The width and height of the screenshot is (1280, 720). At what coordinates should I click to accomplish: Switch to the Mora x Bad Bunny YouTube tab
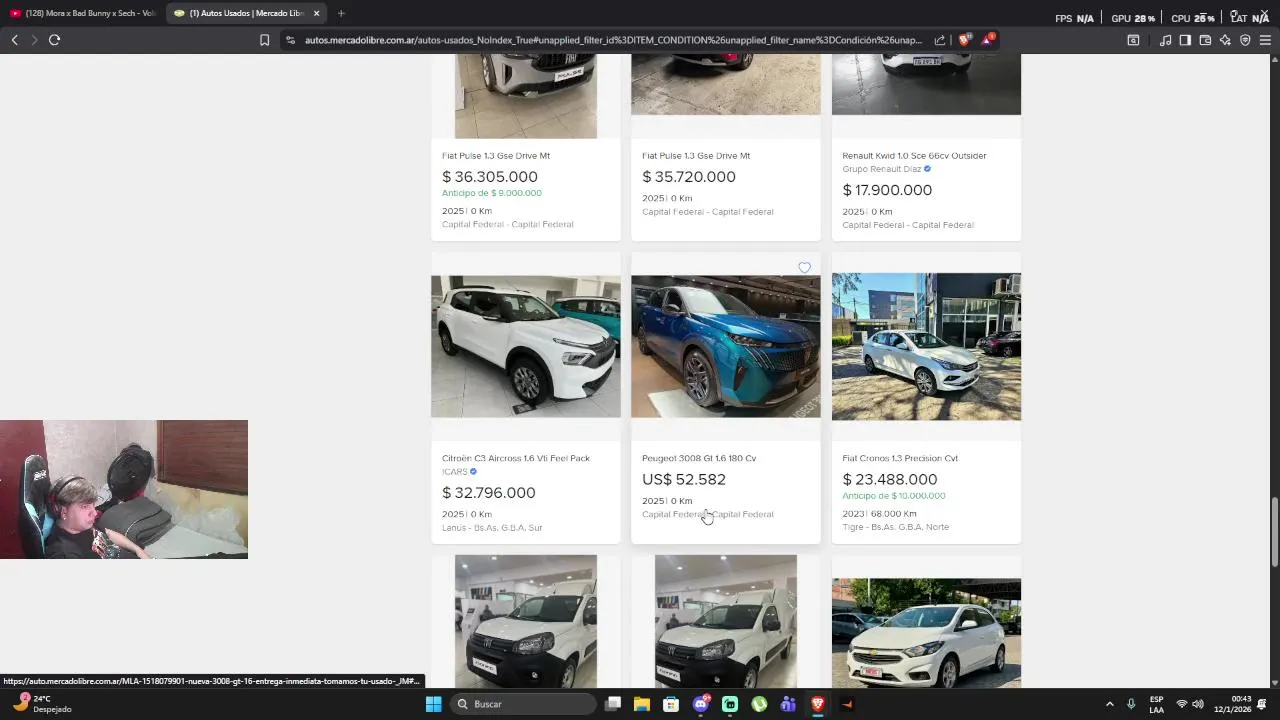click(83, 13)
